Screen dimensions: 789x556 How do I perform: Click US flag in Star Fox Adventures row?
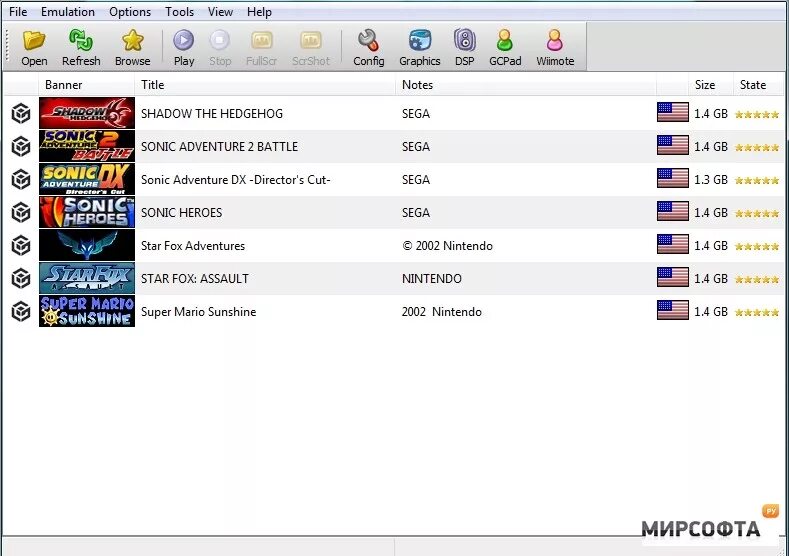tap(673, 245)
